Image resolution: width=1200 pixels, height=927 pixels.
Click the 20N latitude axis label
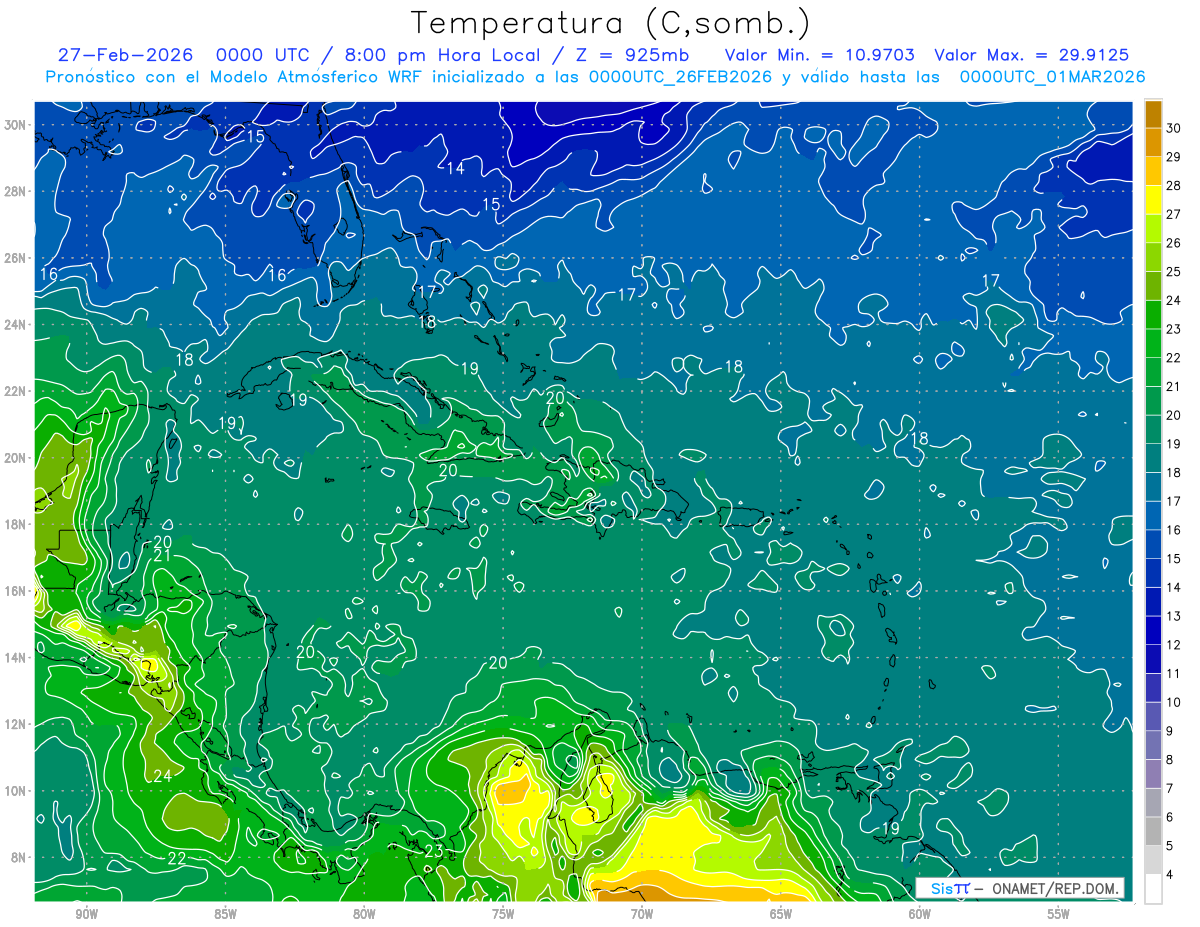pos(14,458)
